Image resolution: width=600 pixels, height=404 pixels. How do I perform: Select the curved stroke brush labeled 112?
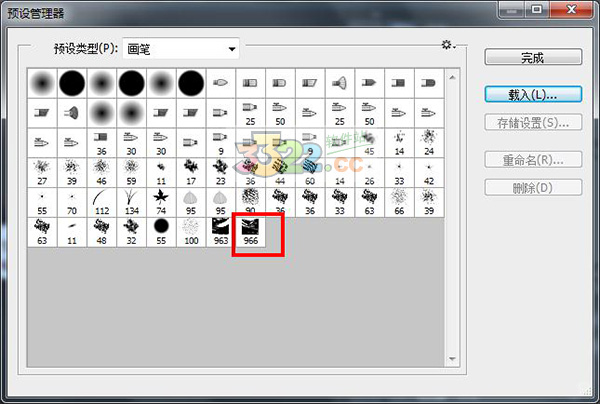coord(102,202)
